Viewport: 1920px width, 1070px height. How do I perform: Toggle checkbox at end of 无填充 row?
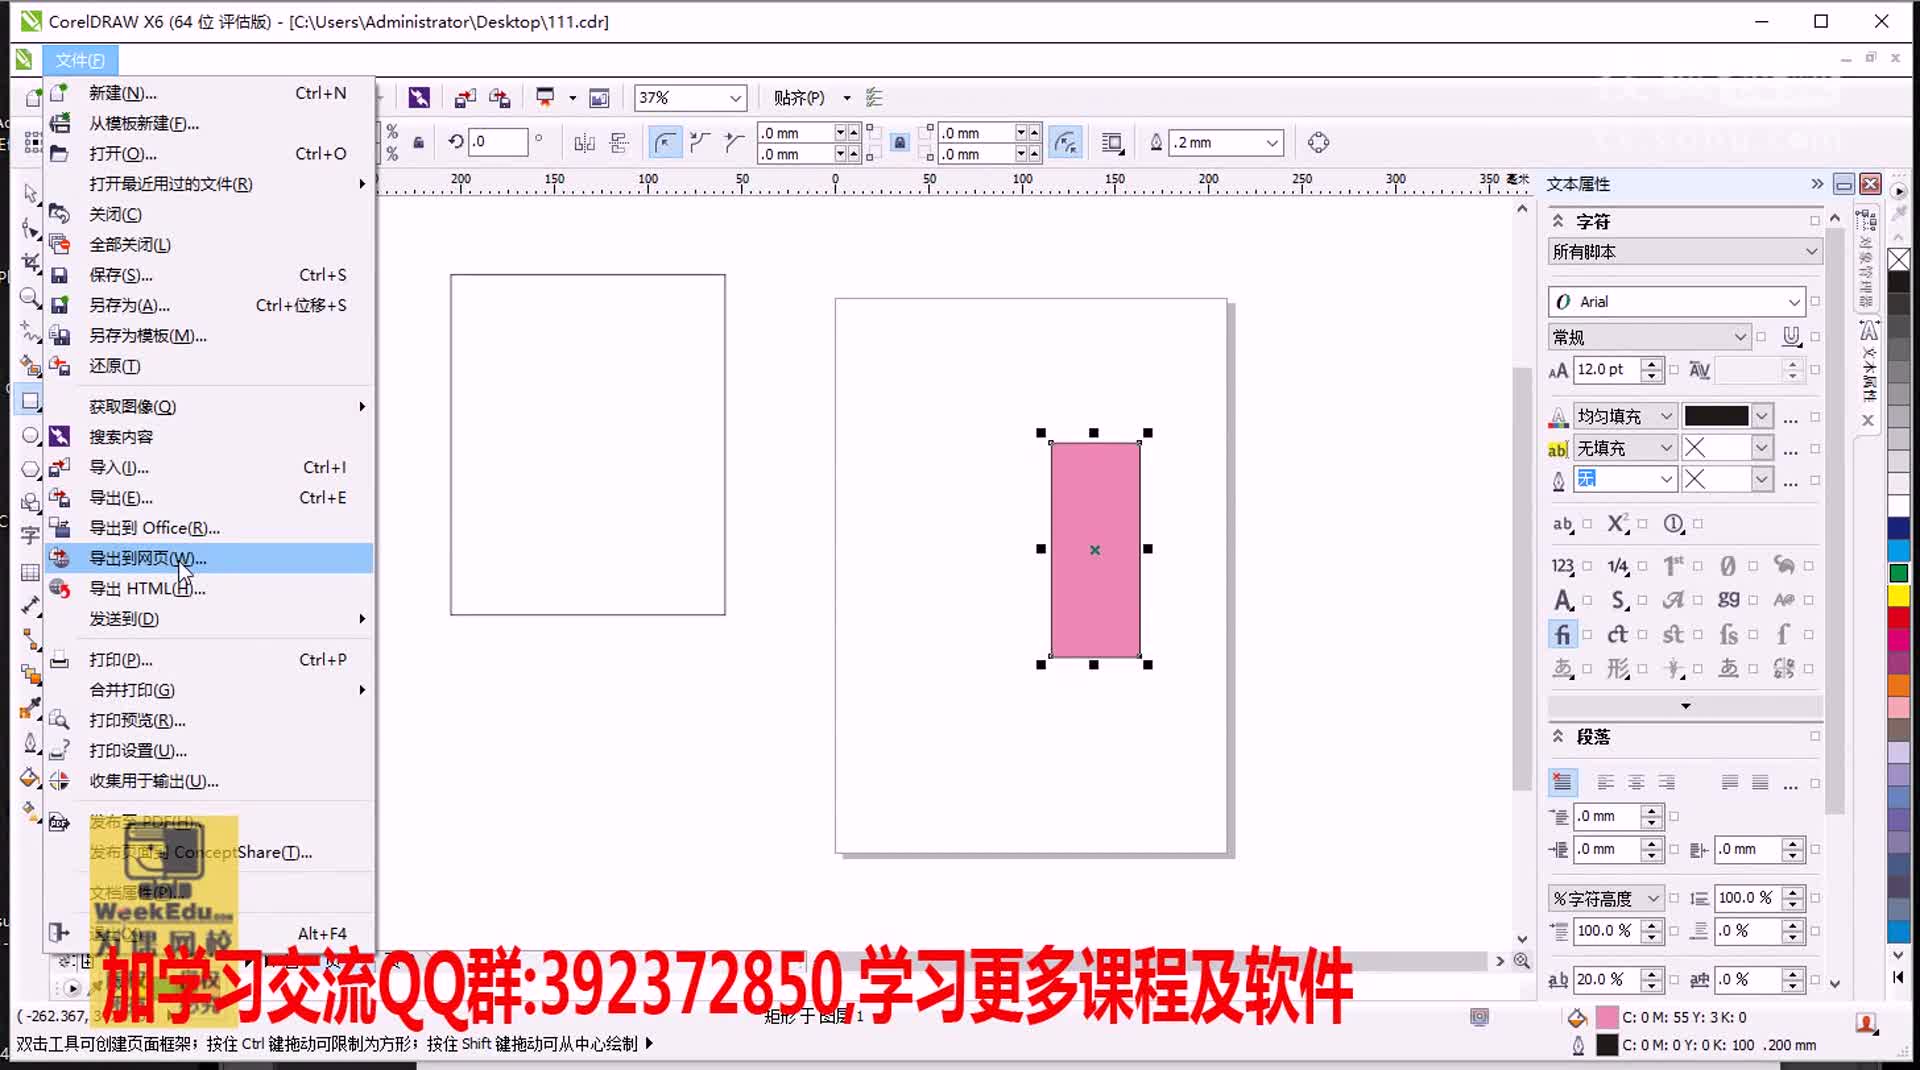(1815, 449)
